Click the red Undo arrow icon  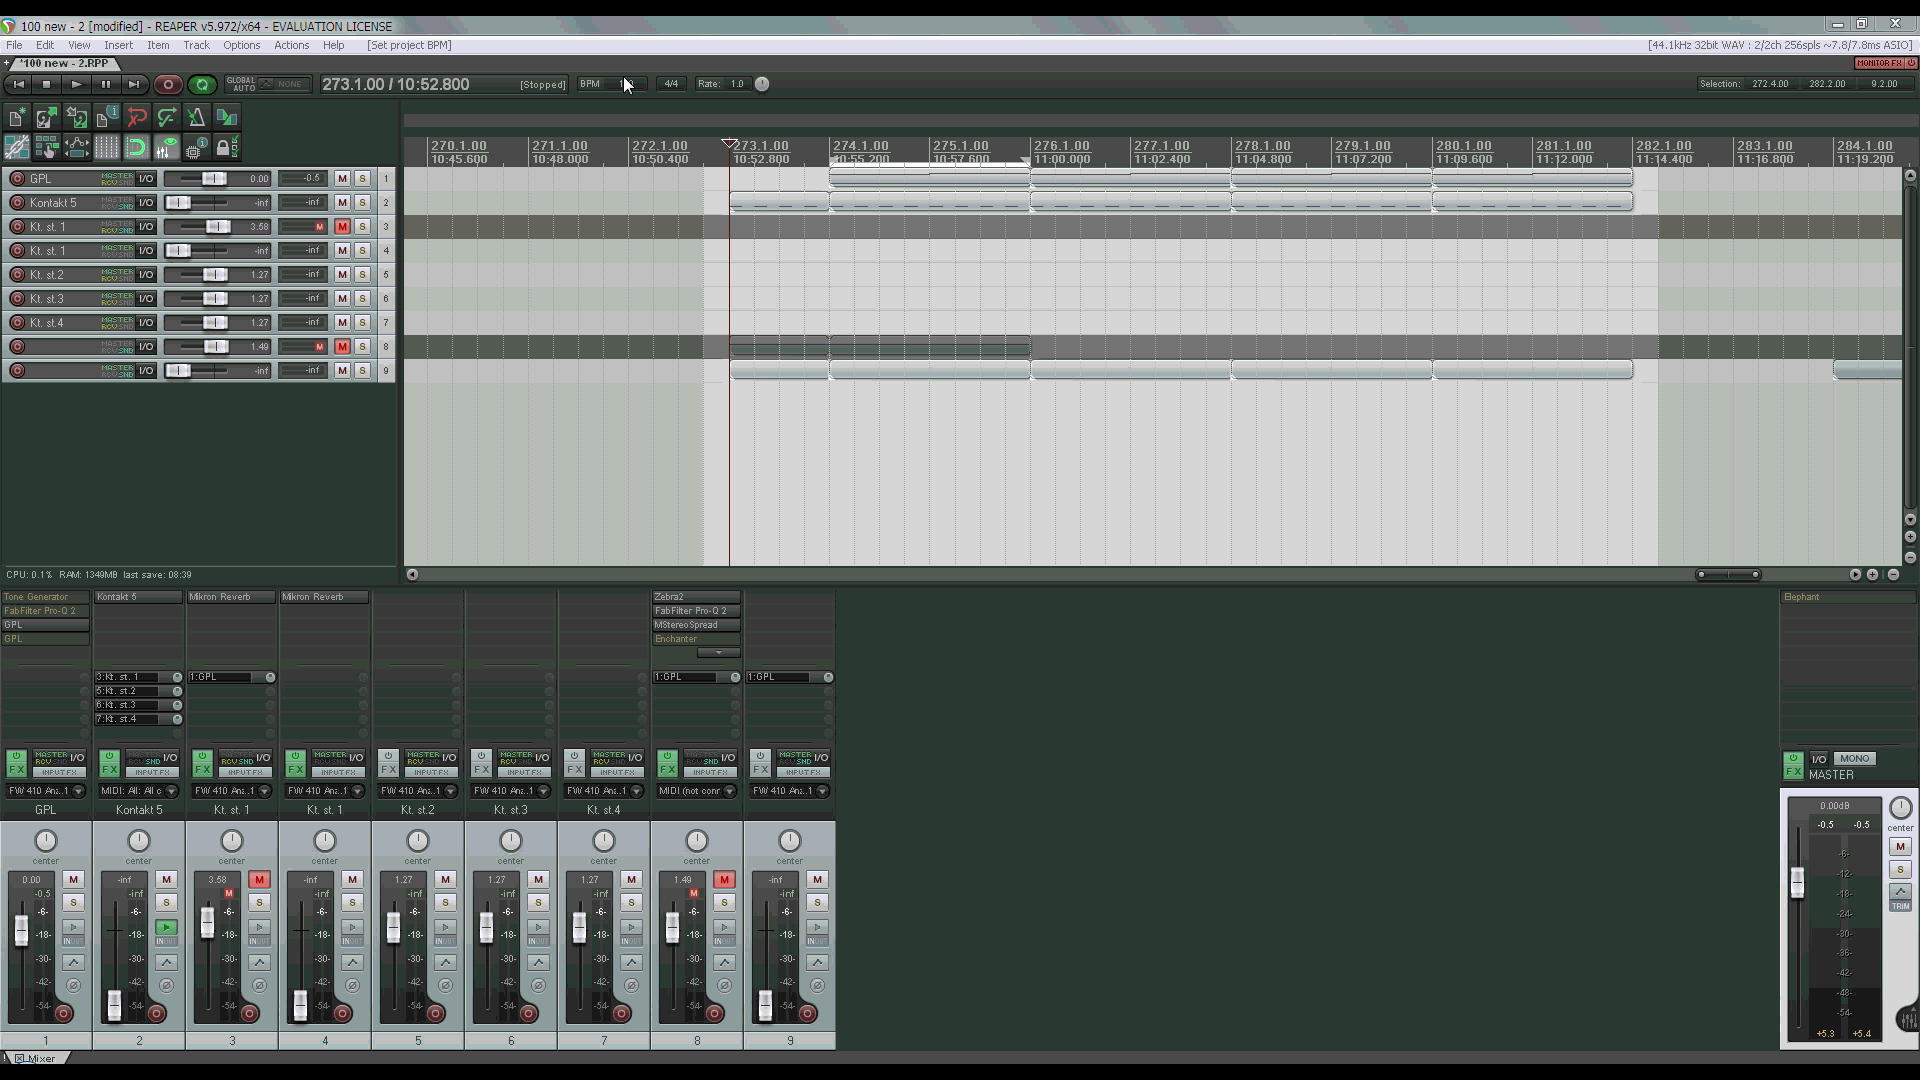(x=137, y=118)
